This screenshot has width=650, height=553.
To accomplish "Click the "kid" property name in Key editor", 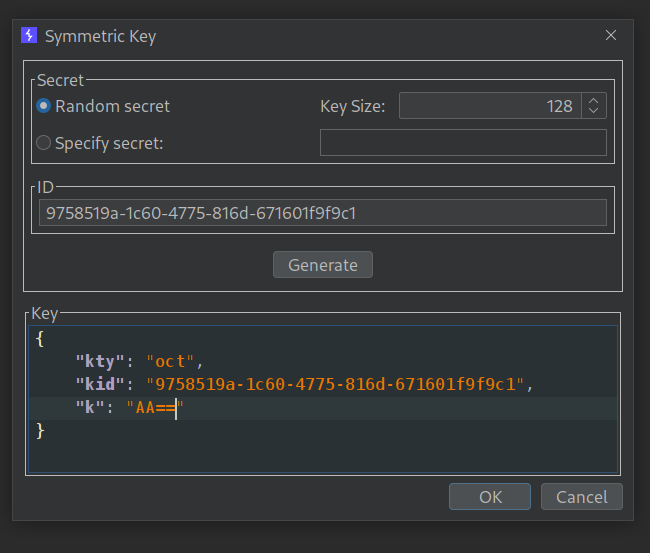I will [101, 384].
